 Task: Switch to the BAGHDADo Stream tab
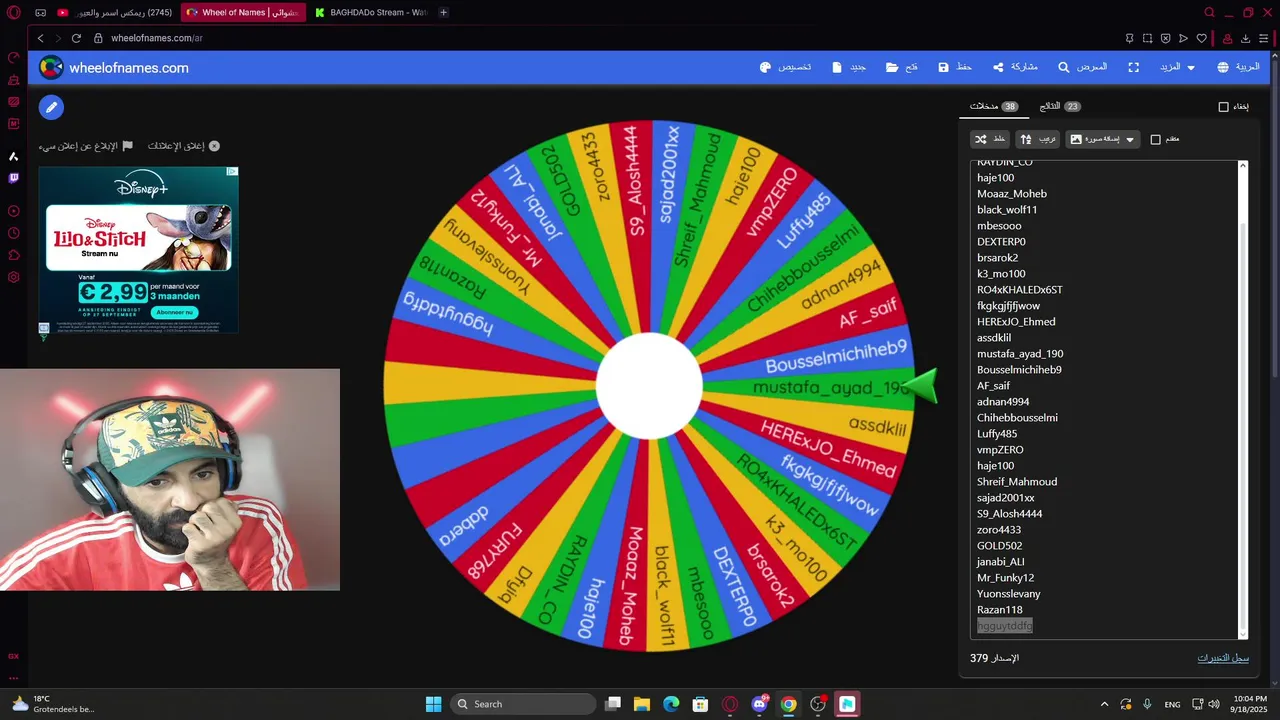click(x=370, y=12)
